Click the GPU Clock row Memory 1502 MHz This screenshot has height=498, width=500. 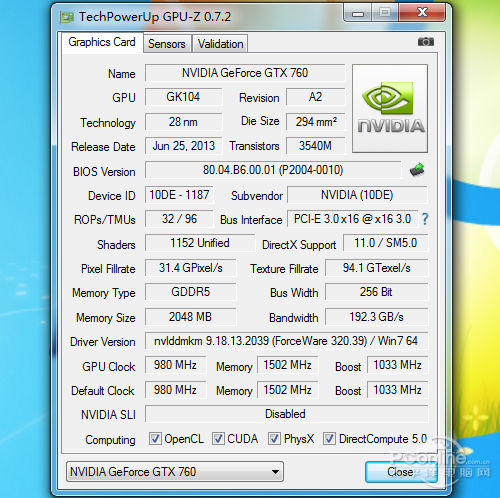[287, 365]
